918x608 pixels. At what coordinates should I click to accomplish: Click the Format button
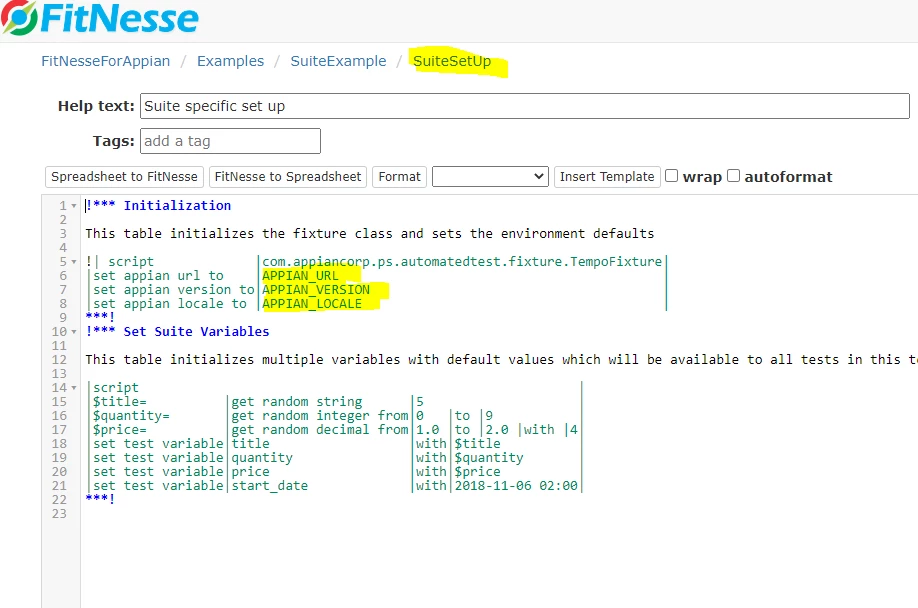pos(399,177)
